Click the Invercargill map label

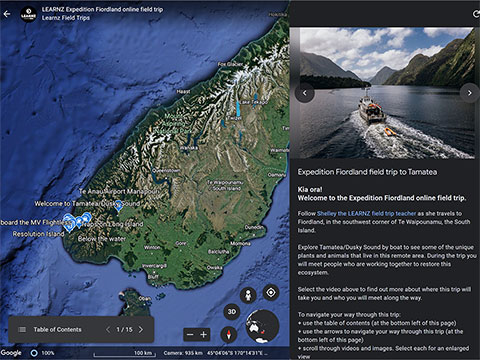154,266
